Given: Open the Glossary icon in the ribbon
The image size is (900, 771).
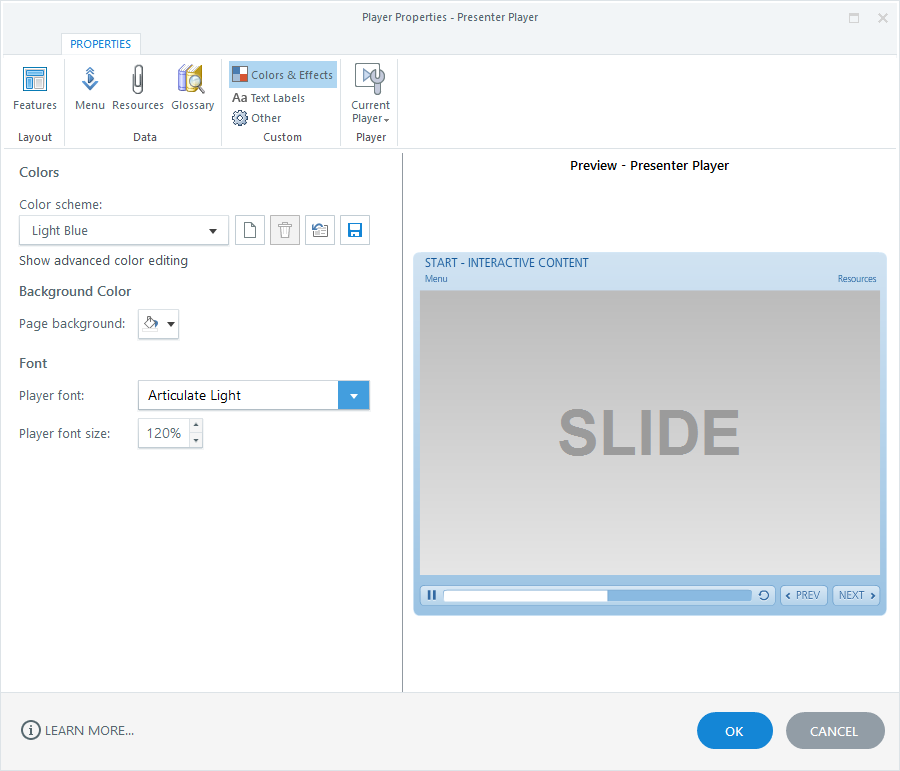Looking at the screenshot, I should pos(192,89).
